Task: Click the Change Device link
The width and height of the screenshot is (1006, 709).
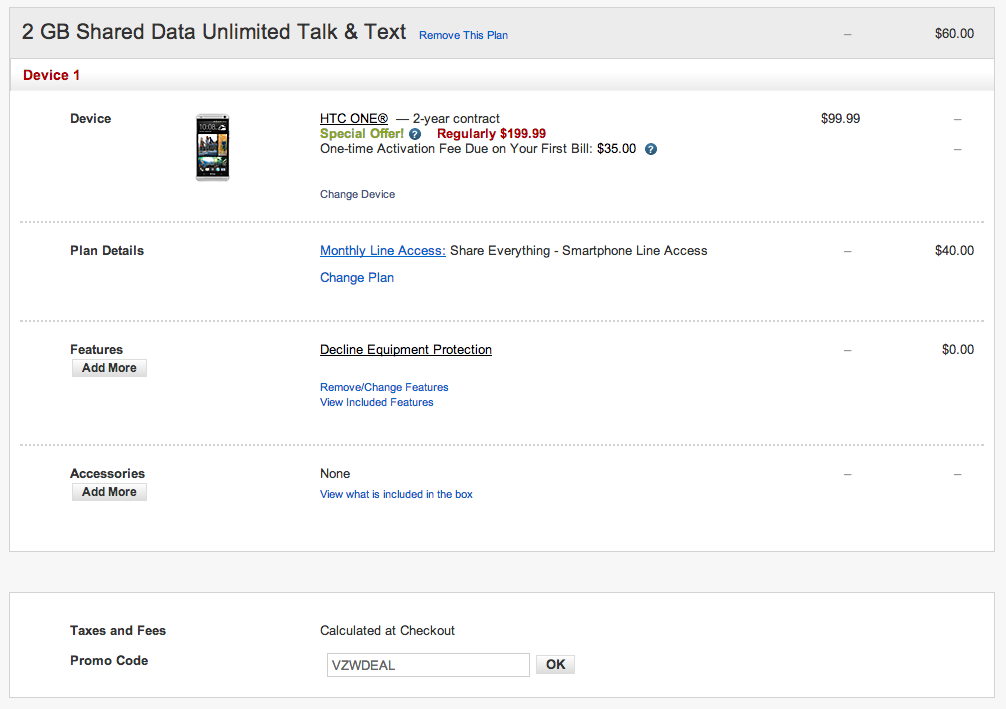Action: coord(357,194)
